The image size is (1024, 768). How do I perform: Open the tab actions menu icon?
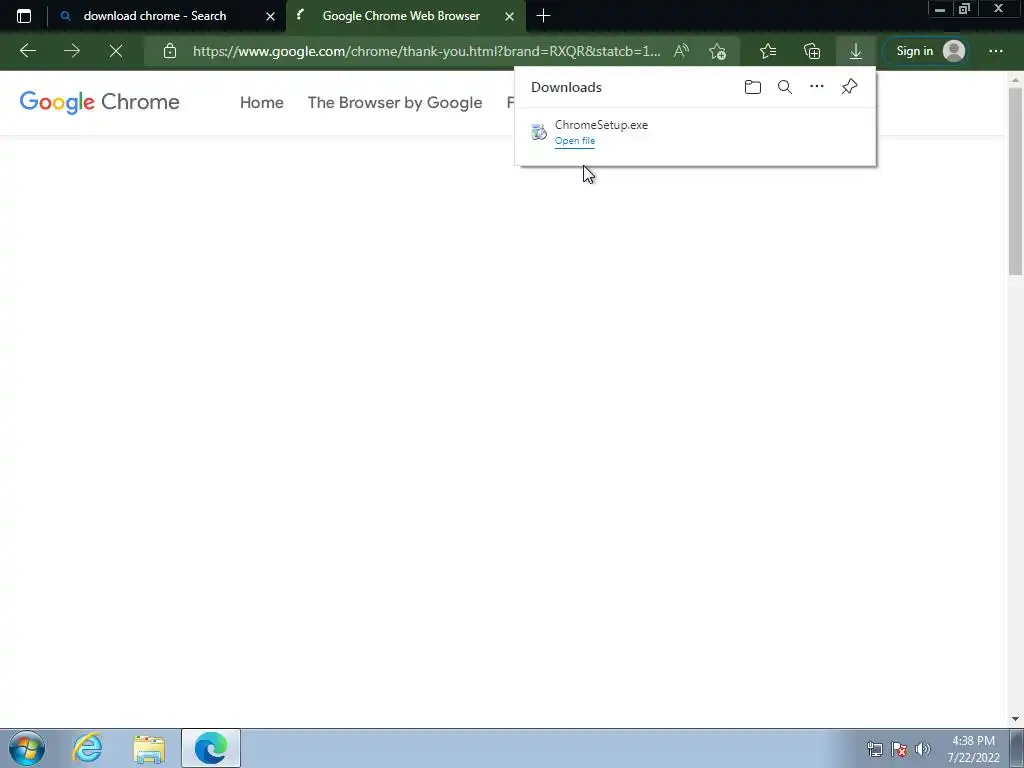tap(24, 16)
